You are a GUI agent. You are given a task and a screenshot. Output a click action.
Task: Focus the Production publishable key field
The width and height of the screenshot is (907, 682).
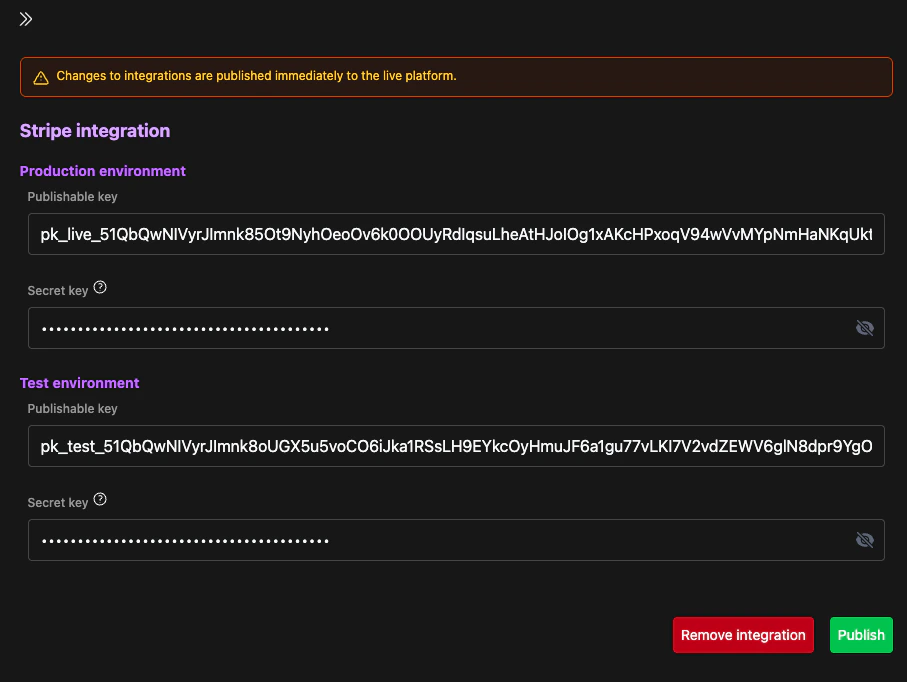(x=456, y=234)
